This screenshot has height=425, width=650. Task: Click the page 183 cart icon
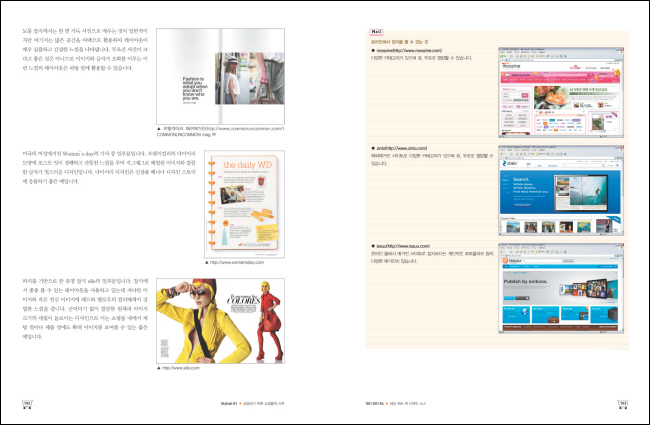click(622, 403)
